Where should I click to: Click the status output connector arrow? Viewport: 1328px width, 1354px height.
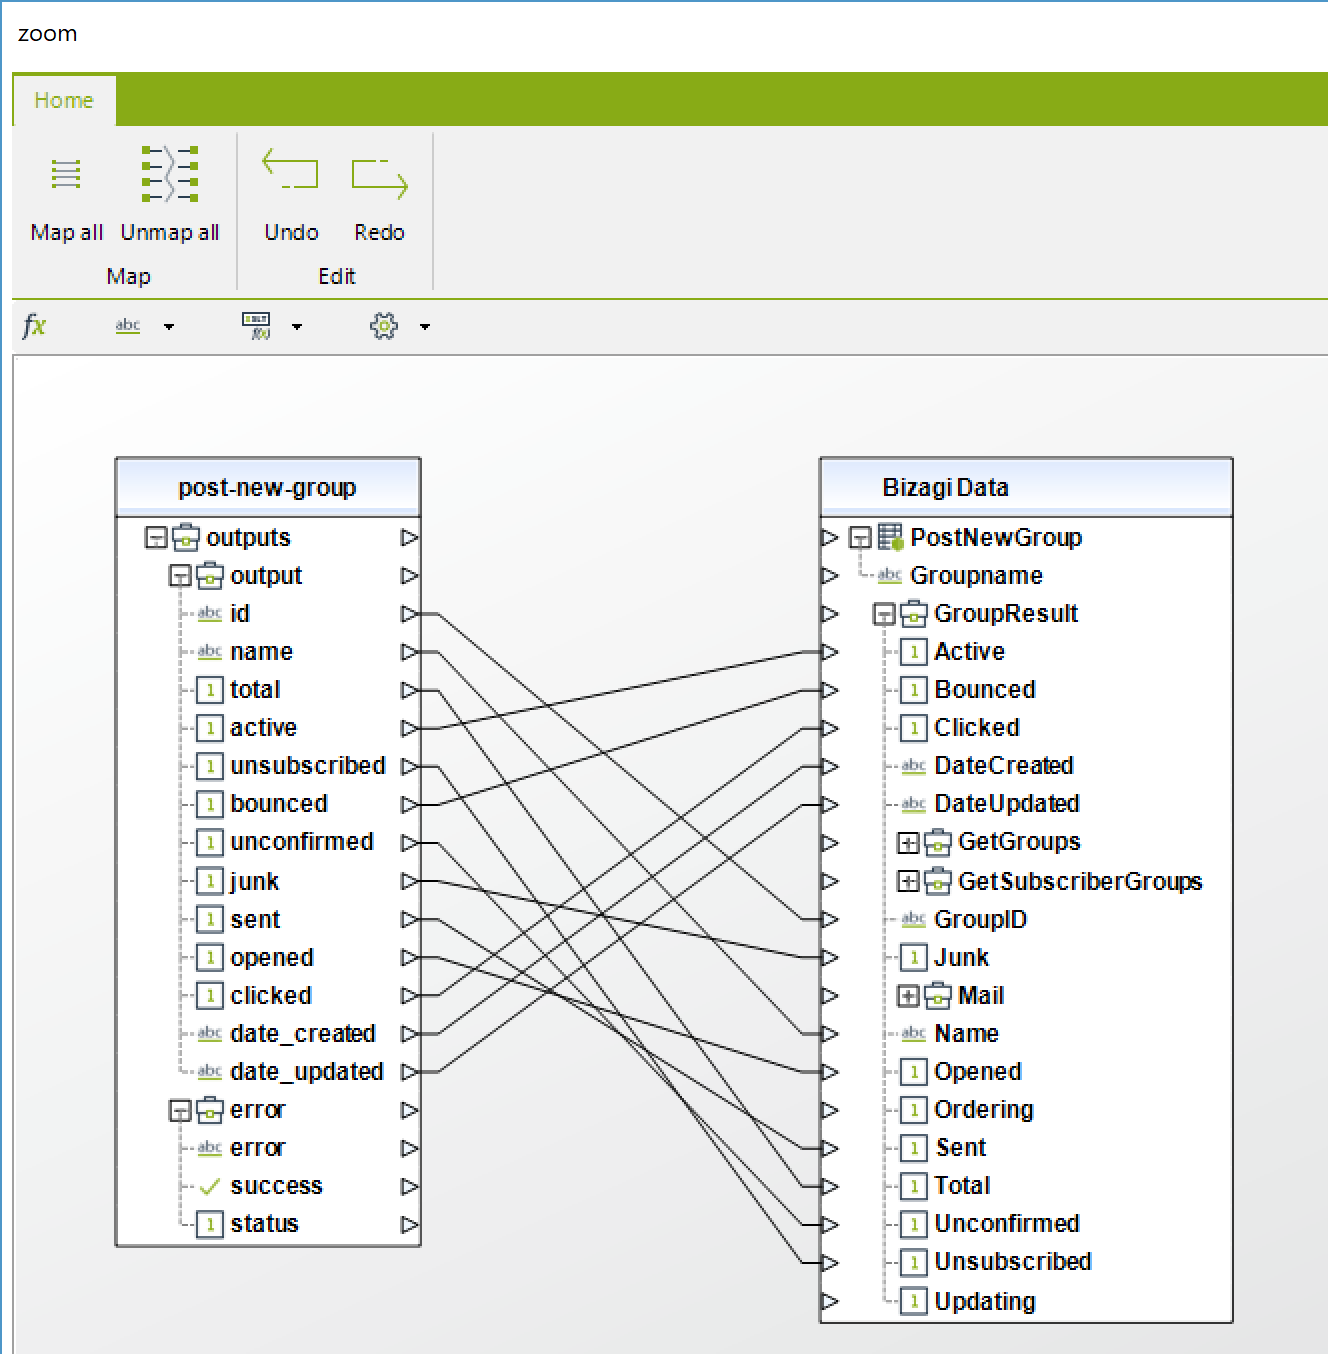pos(409,1224)
